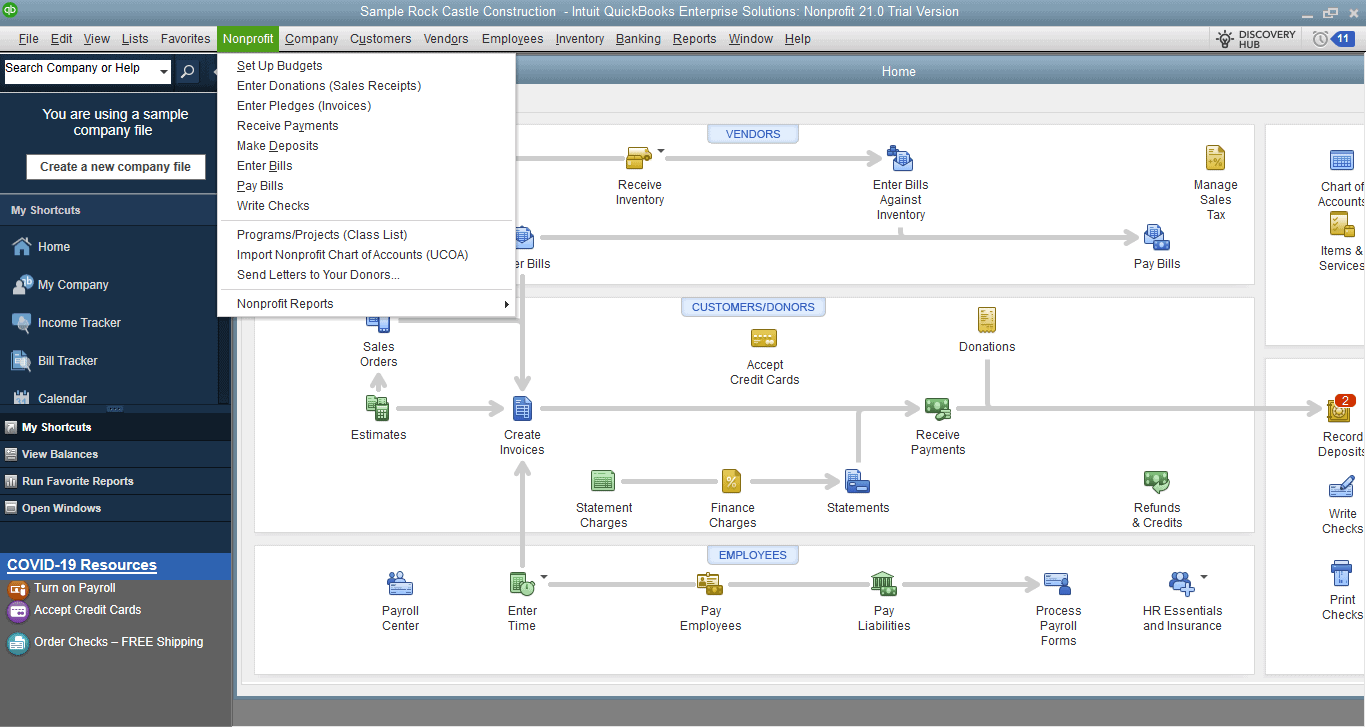Click the Statement Charges icon
Image resolution: width=1366 pixels, height=727 pixels.
point(603,481)
